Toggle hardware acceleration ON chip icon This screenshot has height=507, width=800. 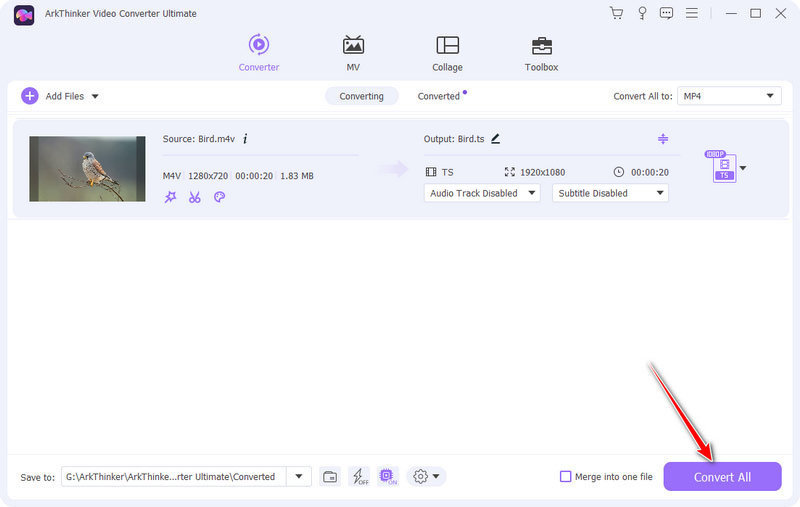click(388, 476)
